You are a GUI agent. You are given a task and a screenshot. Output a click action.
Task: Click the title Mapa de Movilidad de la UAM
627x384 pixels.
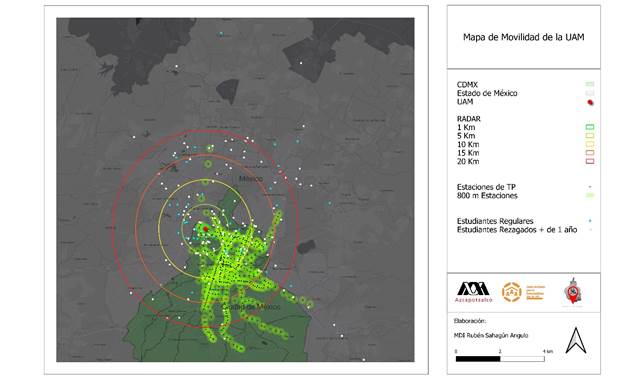click(x=523, y=37)
